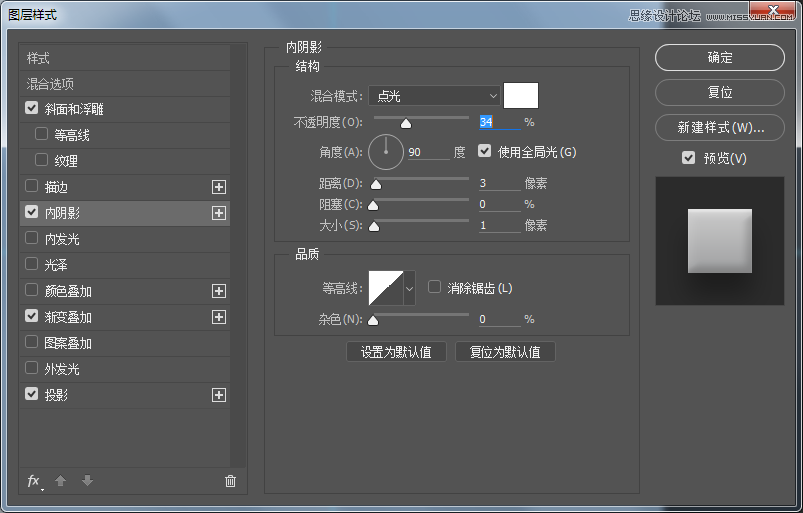Open the 混合模式 dropdown showing 点光
Viewport: 803px width, 513px height.
(x=434, y=96)
